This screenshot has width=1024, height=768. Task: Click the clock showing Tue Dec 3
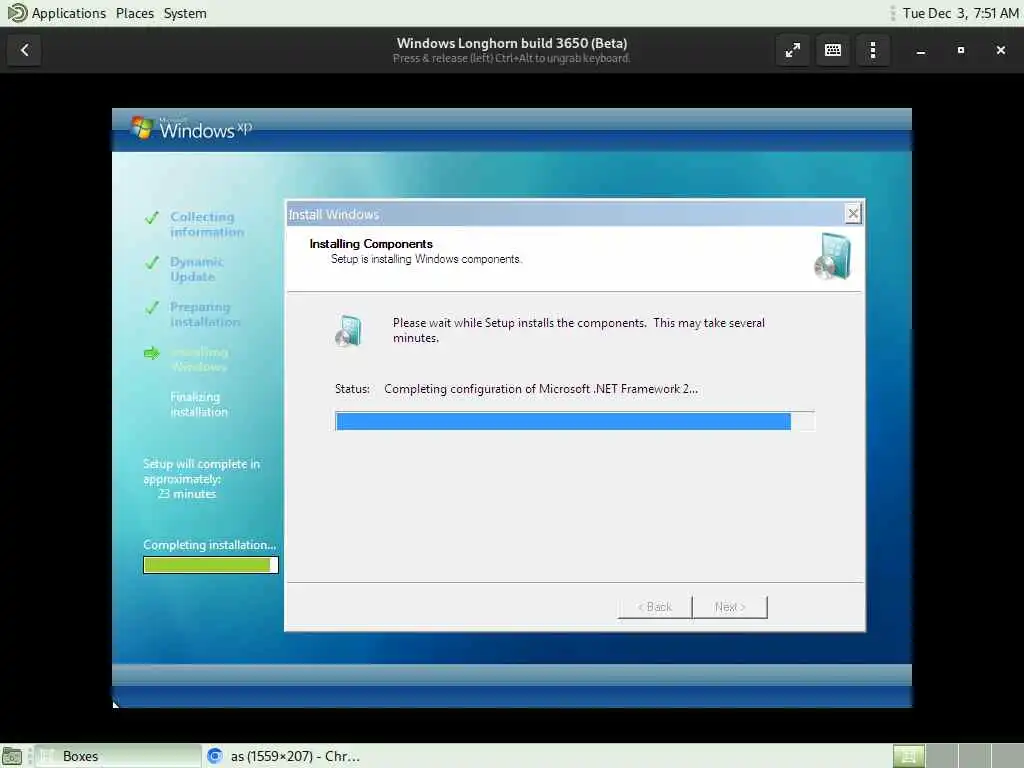click(960, 13)
